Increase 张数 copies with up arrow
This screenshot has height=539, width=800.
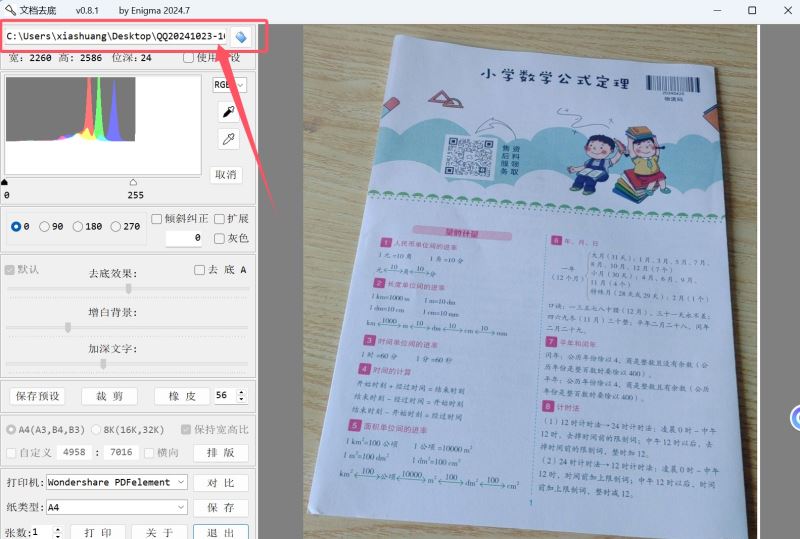[x=58, y=529]
